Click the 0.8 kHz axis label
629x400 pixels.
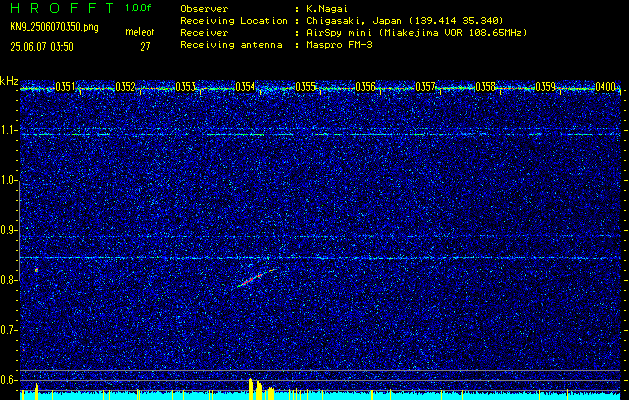pyautogui.click(x=9, y=280)
